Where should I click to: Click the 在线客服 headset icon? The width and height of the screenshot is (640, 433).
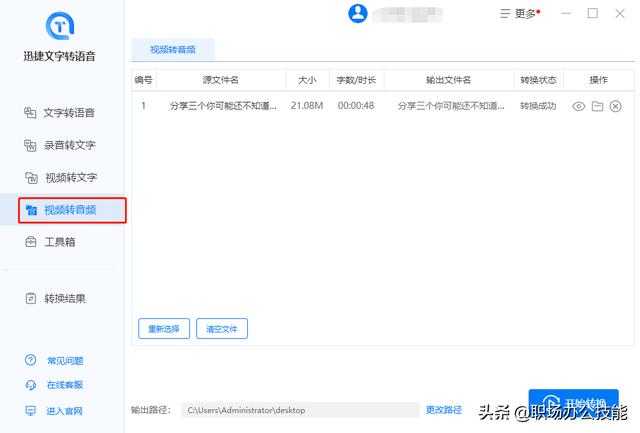(31, 385)
